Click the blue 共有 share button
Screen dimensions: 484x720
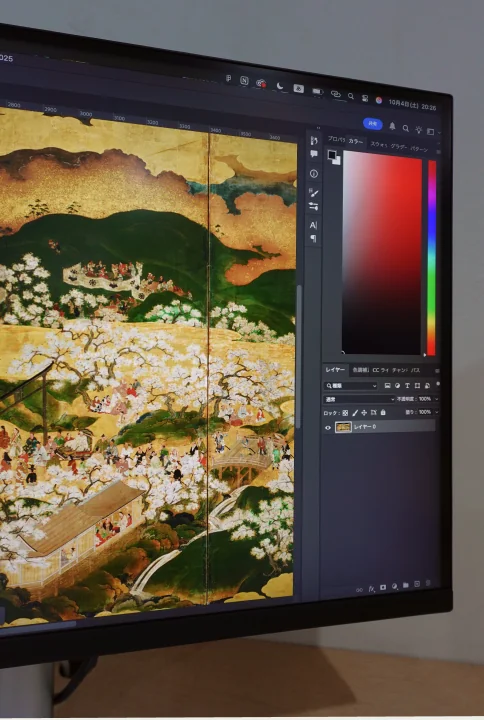tap(372, 124)
